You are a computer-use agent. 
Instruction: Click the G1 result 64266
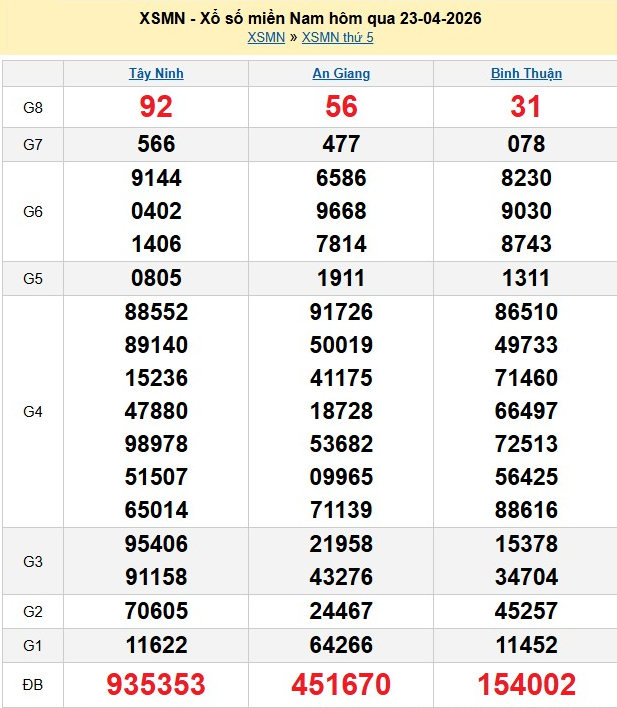pos(341,646)
